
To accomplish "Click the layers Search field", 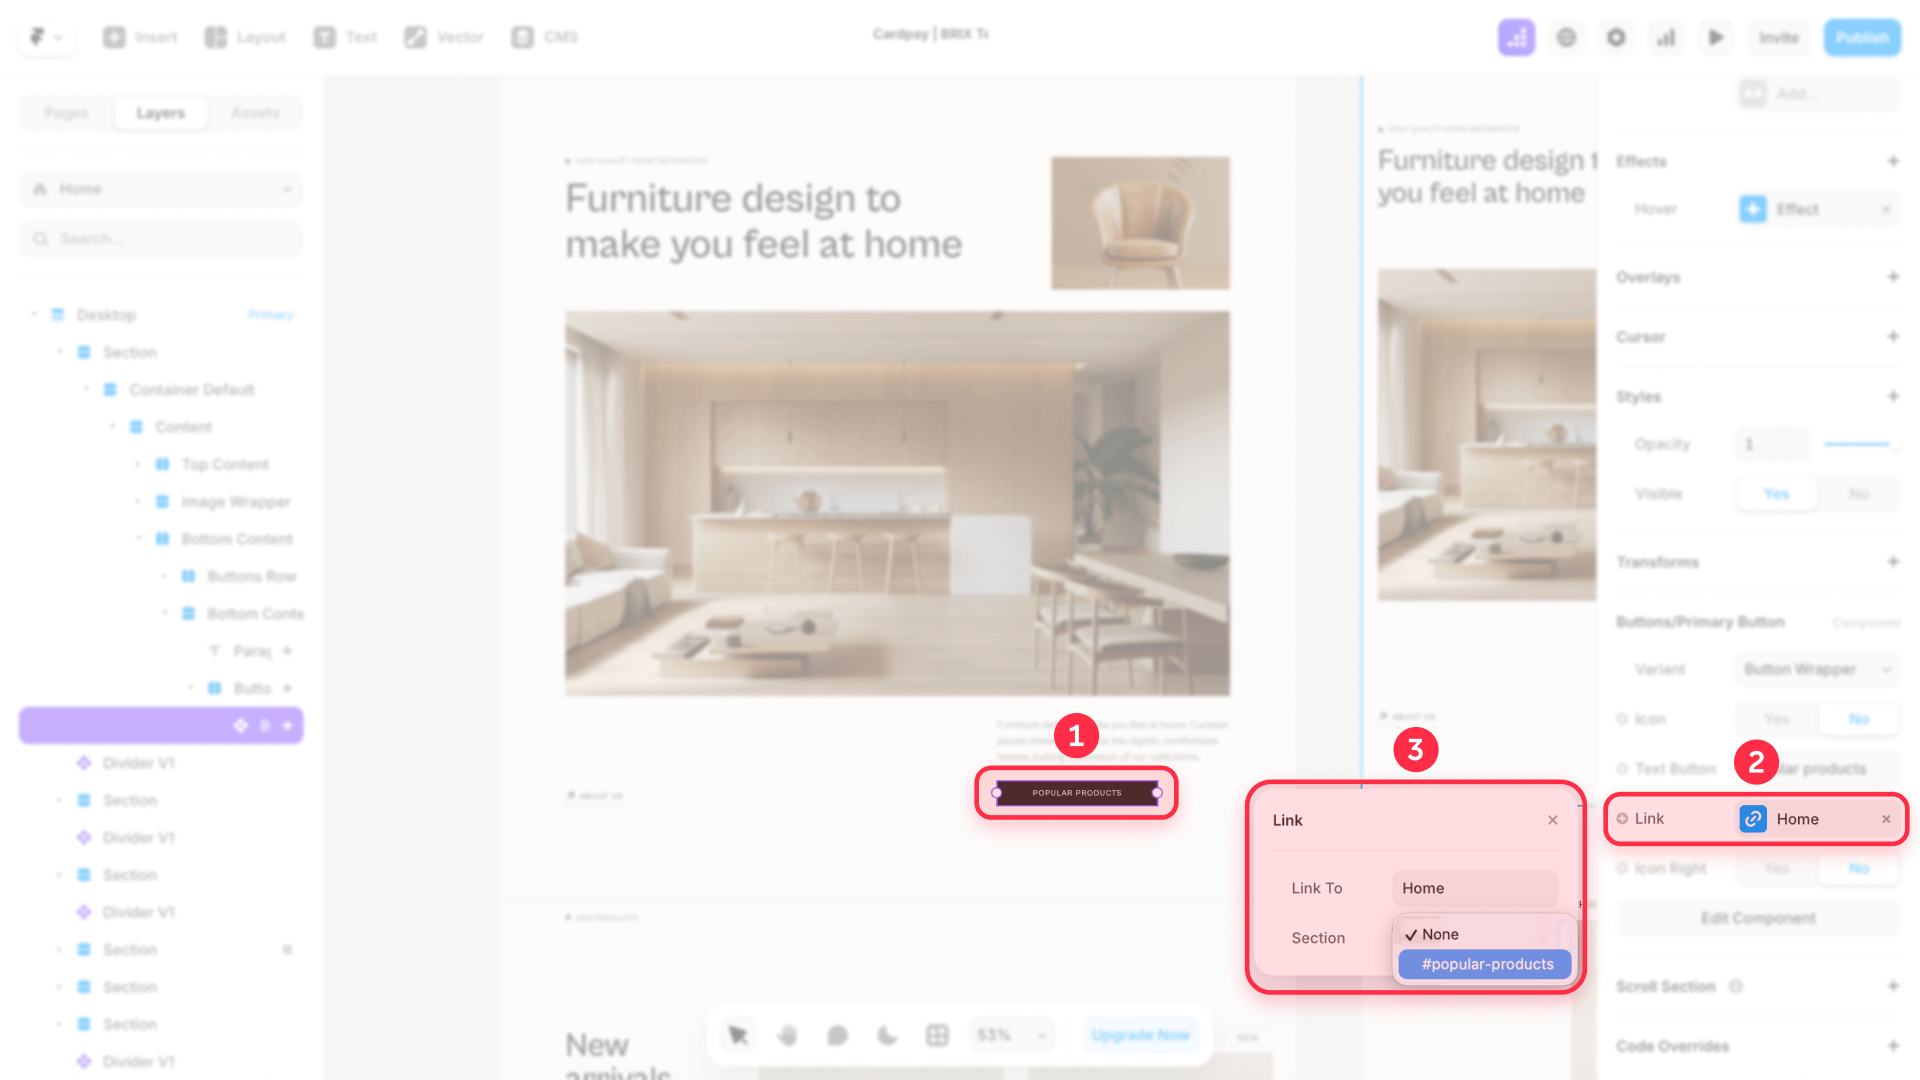I will 161,239.
